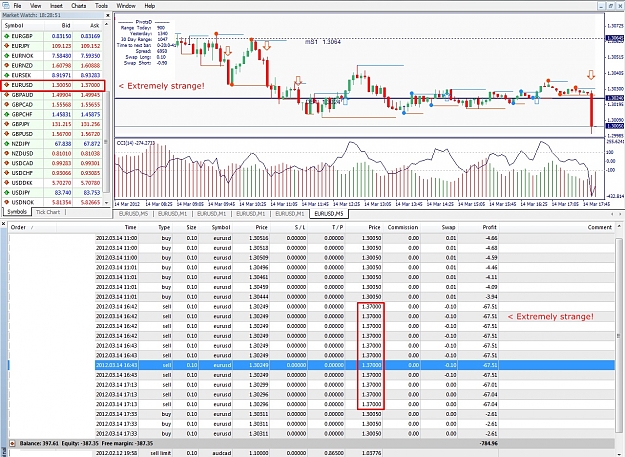Image resolution: width=625 pixels, height=457 pixels.
Task: Open the View menu
Action: pyautogui.click(x=35, y=6)
